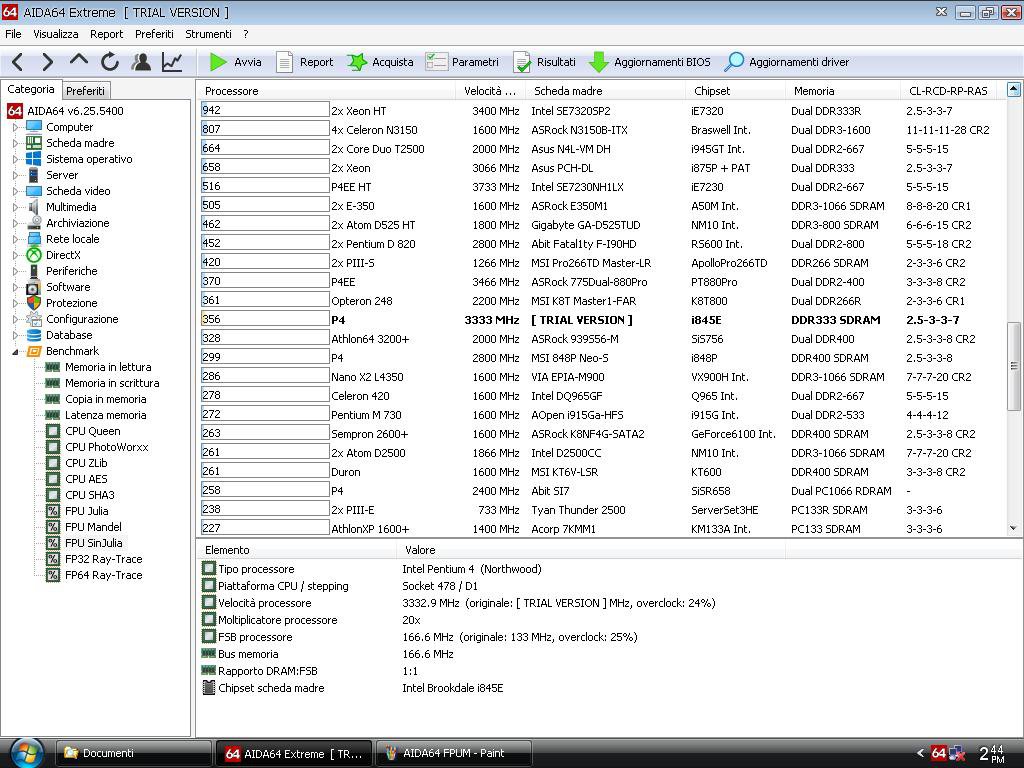Click Acquista to purchase
The image size is (1024, 768).
pos(380,62)
